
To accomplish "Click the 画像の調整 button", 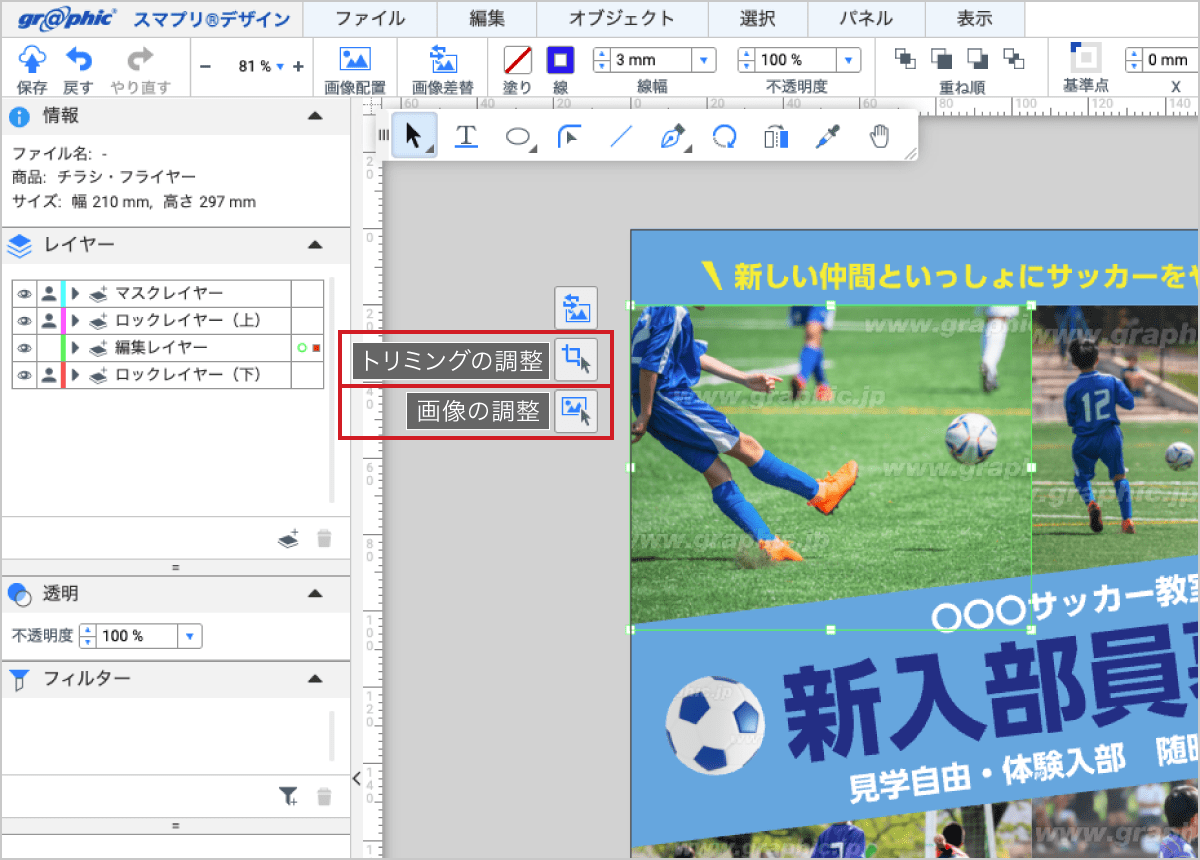I will [576, 411].
